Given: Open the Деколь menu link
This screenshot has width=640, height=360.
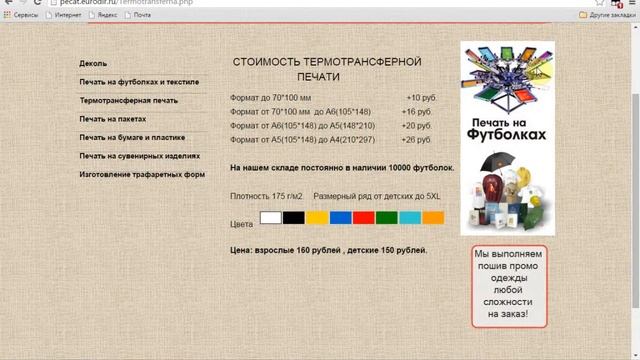Looking at the screenshot, I should (x=93, y=64).
